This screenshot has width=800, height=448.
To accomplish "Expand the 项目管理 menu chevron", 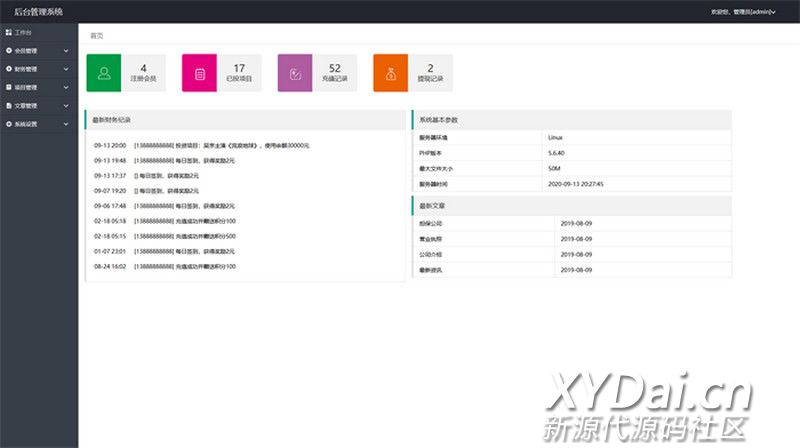I will (x=66, y=88).
